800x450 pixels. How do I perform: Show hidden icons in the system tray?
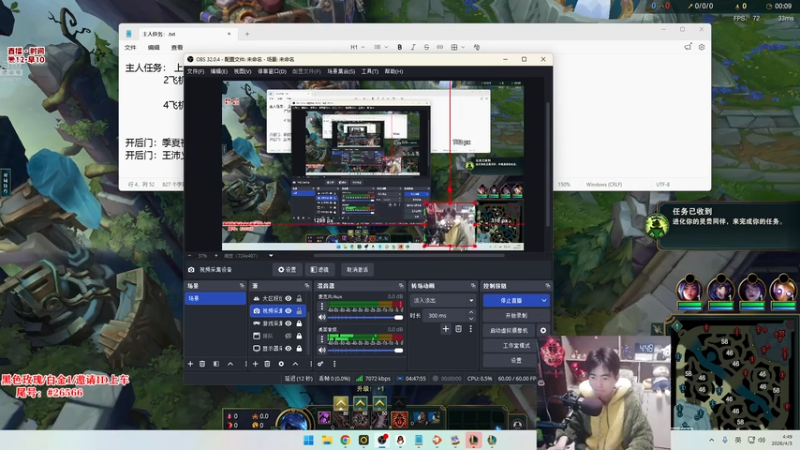(711, 440)
